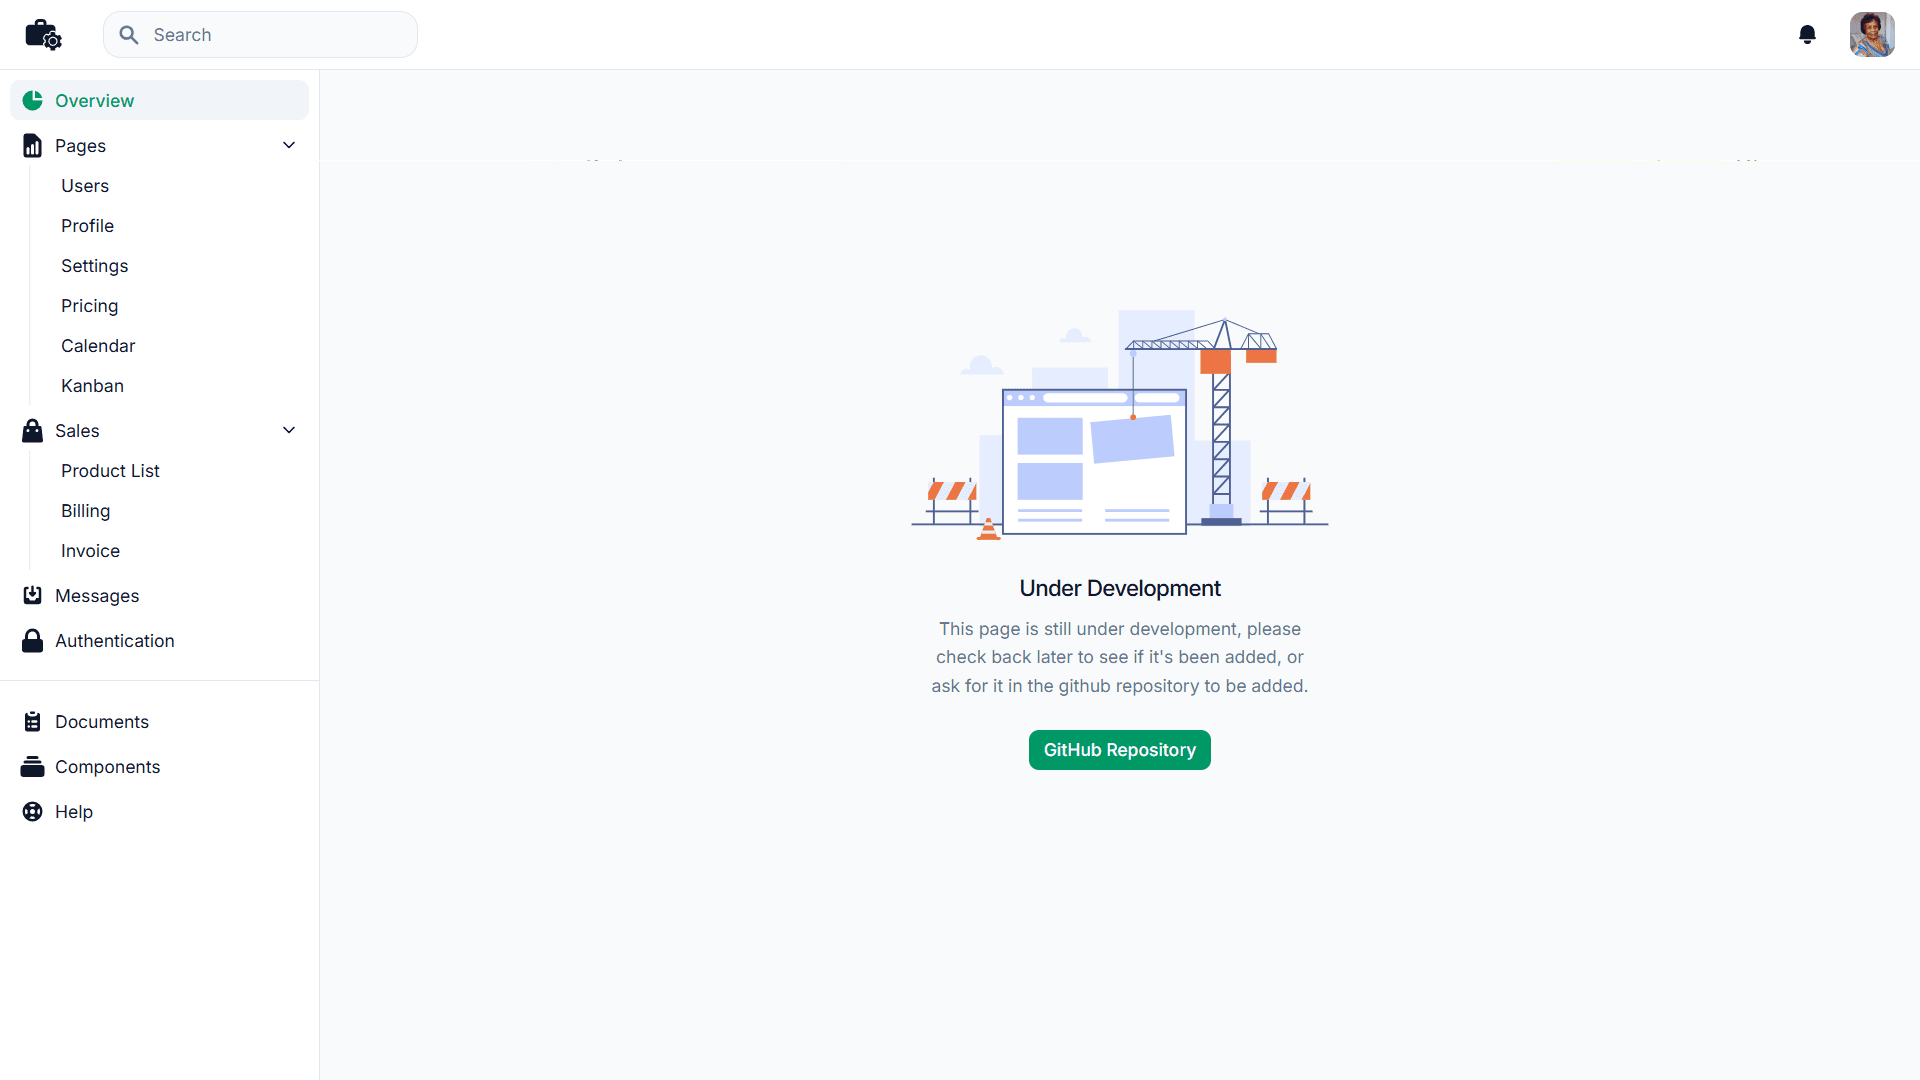This screenshot has height=1080, width=1920.
Task: Open the notifications bell
Action: coord(1807,35)
